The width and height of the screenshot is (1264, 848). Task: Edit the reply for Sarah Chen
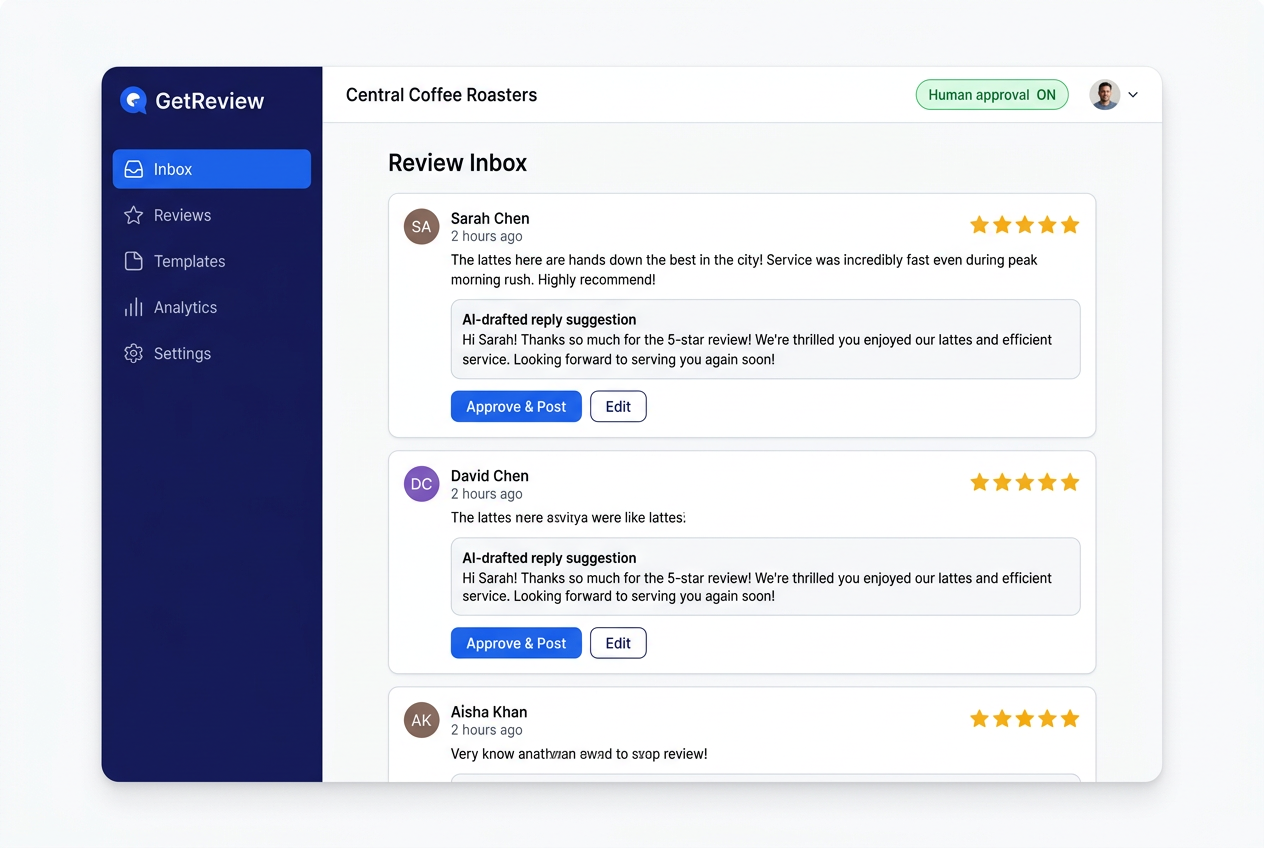tap(618, 406)
